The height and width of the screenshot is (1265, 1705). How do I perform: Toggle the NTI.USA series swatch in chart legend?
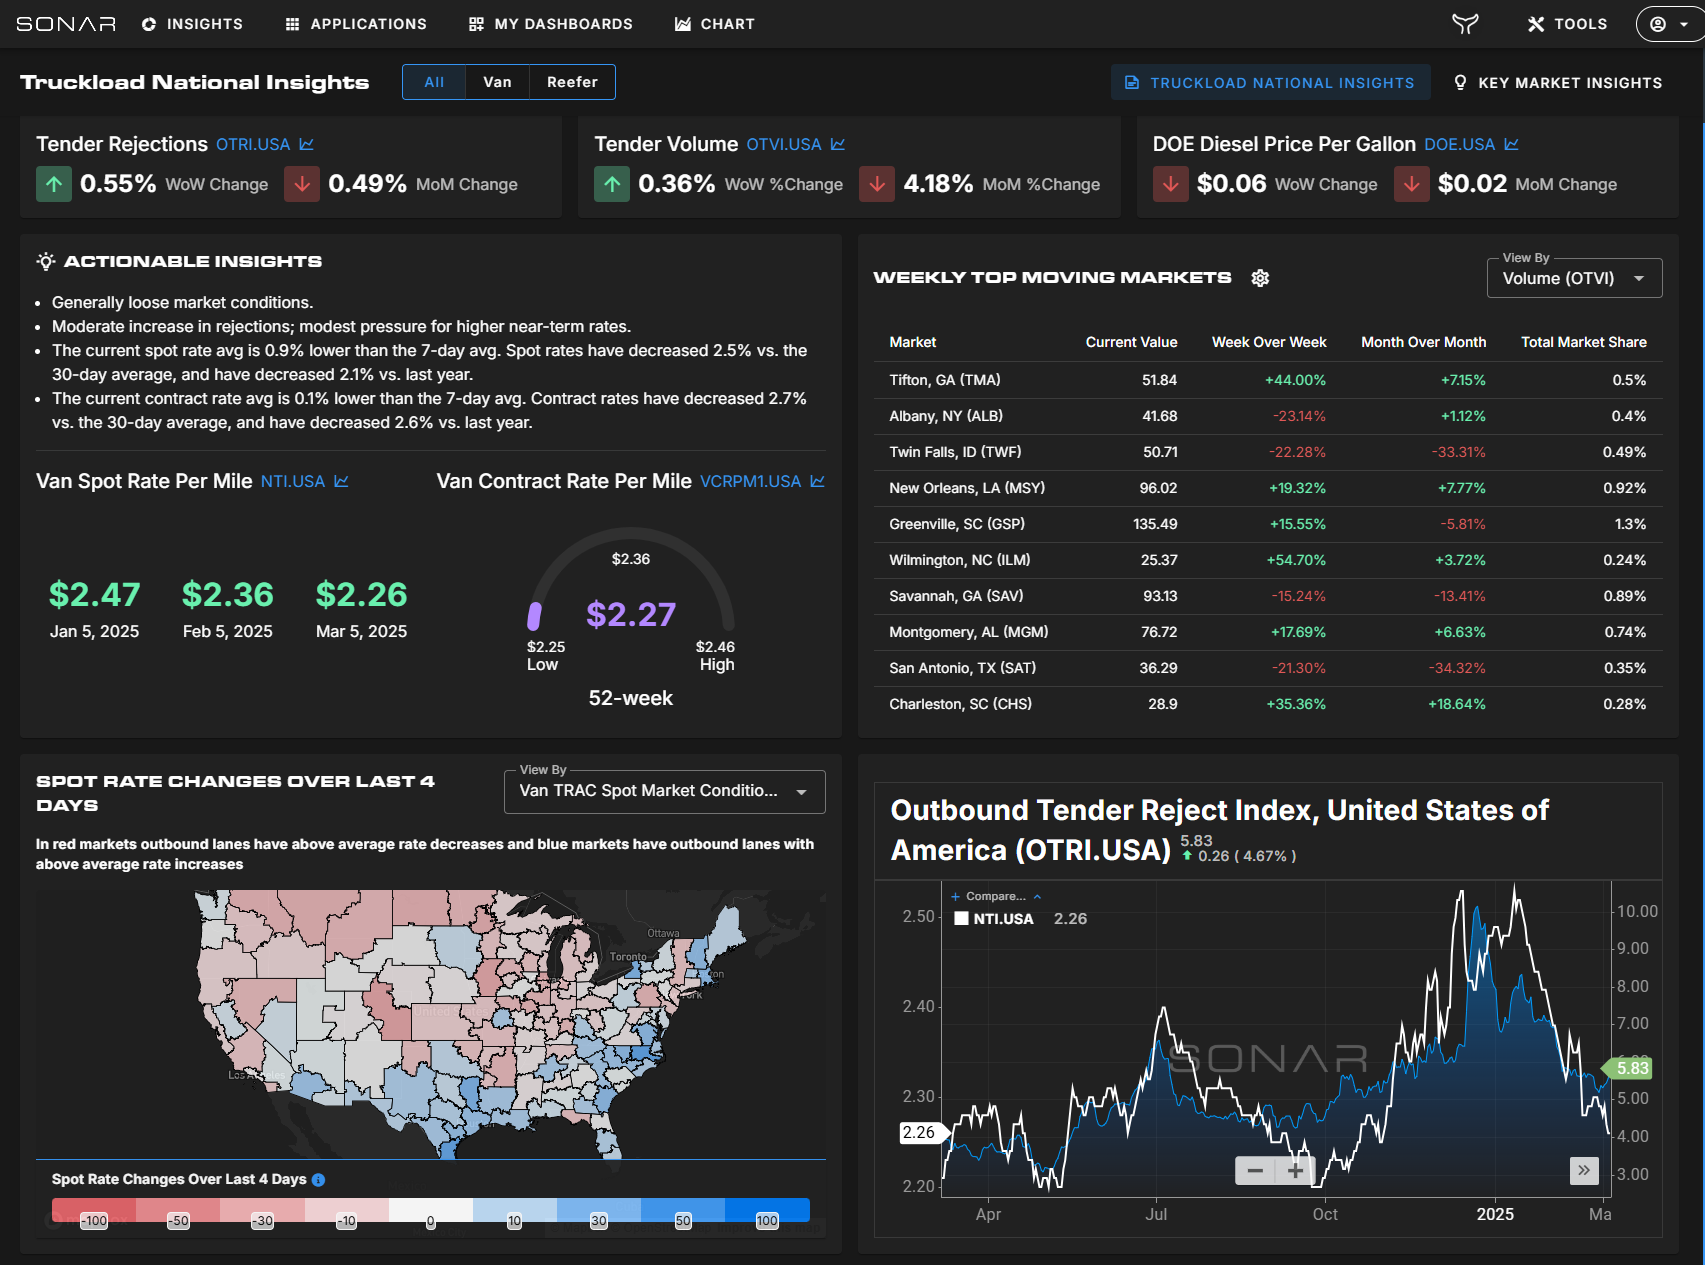pos(961,919)
